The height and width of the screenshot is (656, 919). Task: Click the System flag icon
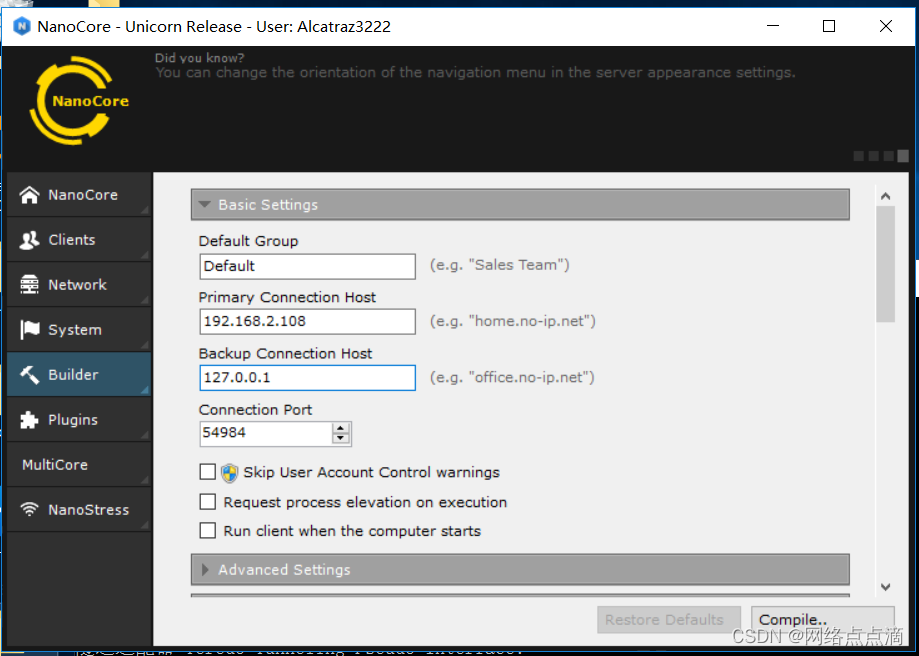[29, 329]
